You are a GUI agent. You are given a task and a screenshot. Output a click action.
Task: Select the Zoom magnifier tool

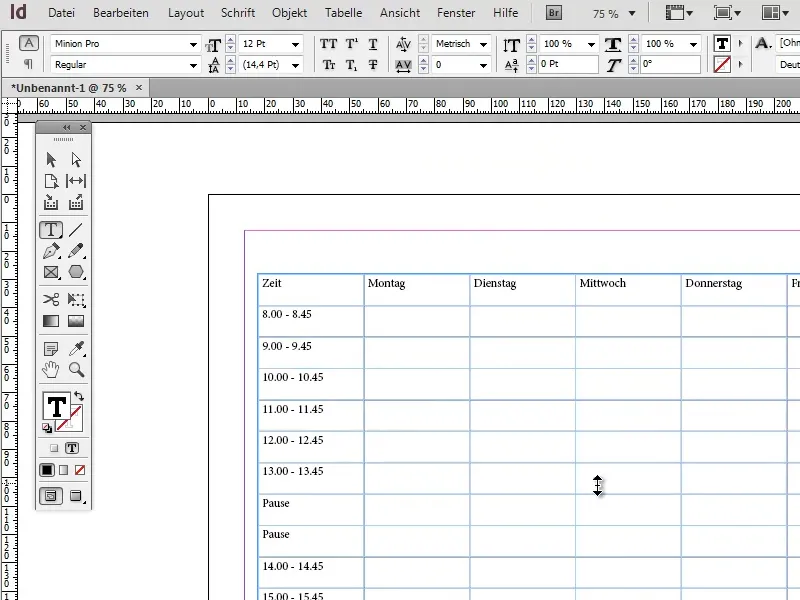click(77, 369)
